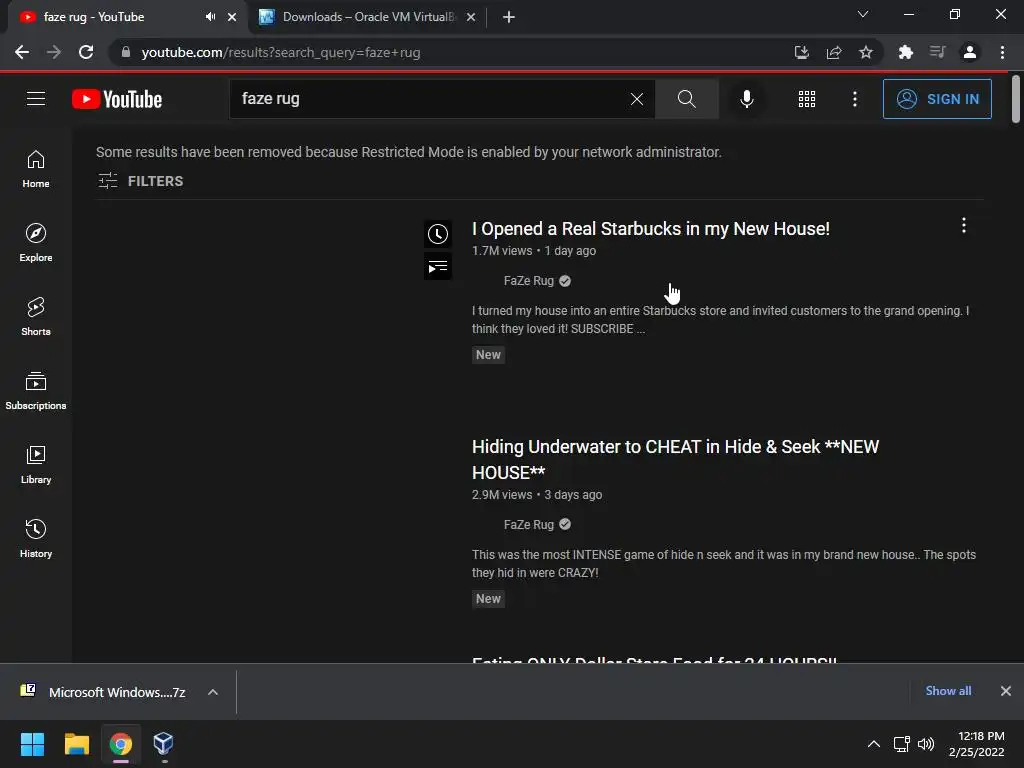Clear the faze rug search text
1024x768 pixels.
point(637,99)
